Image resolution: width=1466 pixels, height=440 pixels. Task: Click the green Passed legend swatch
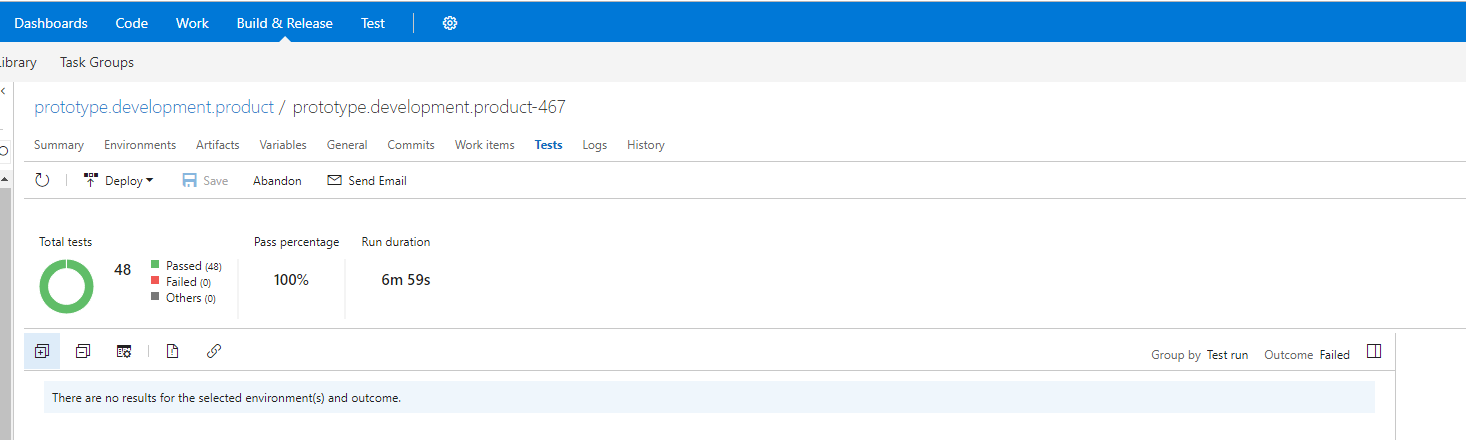pyautogui.click(x=155, y=265)
